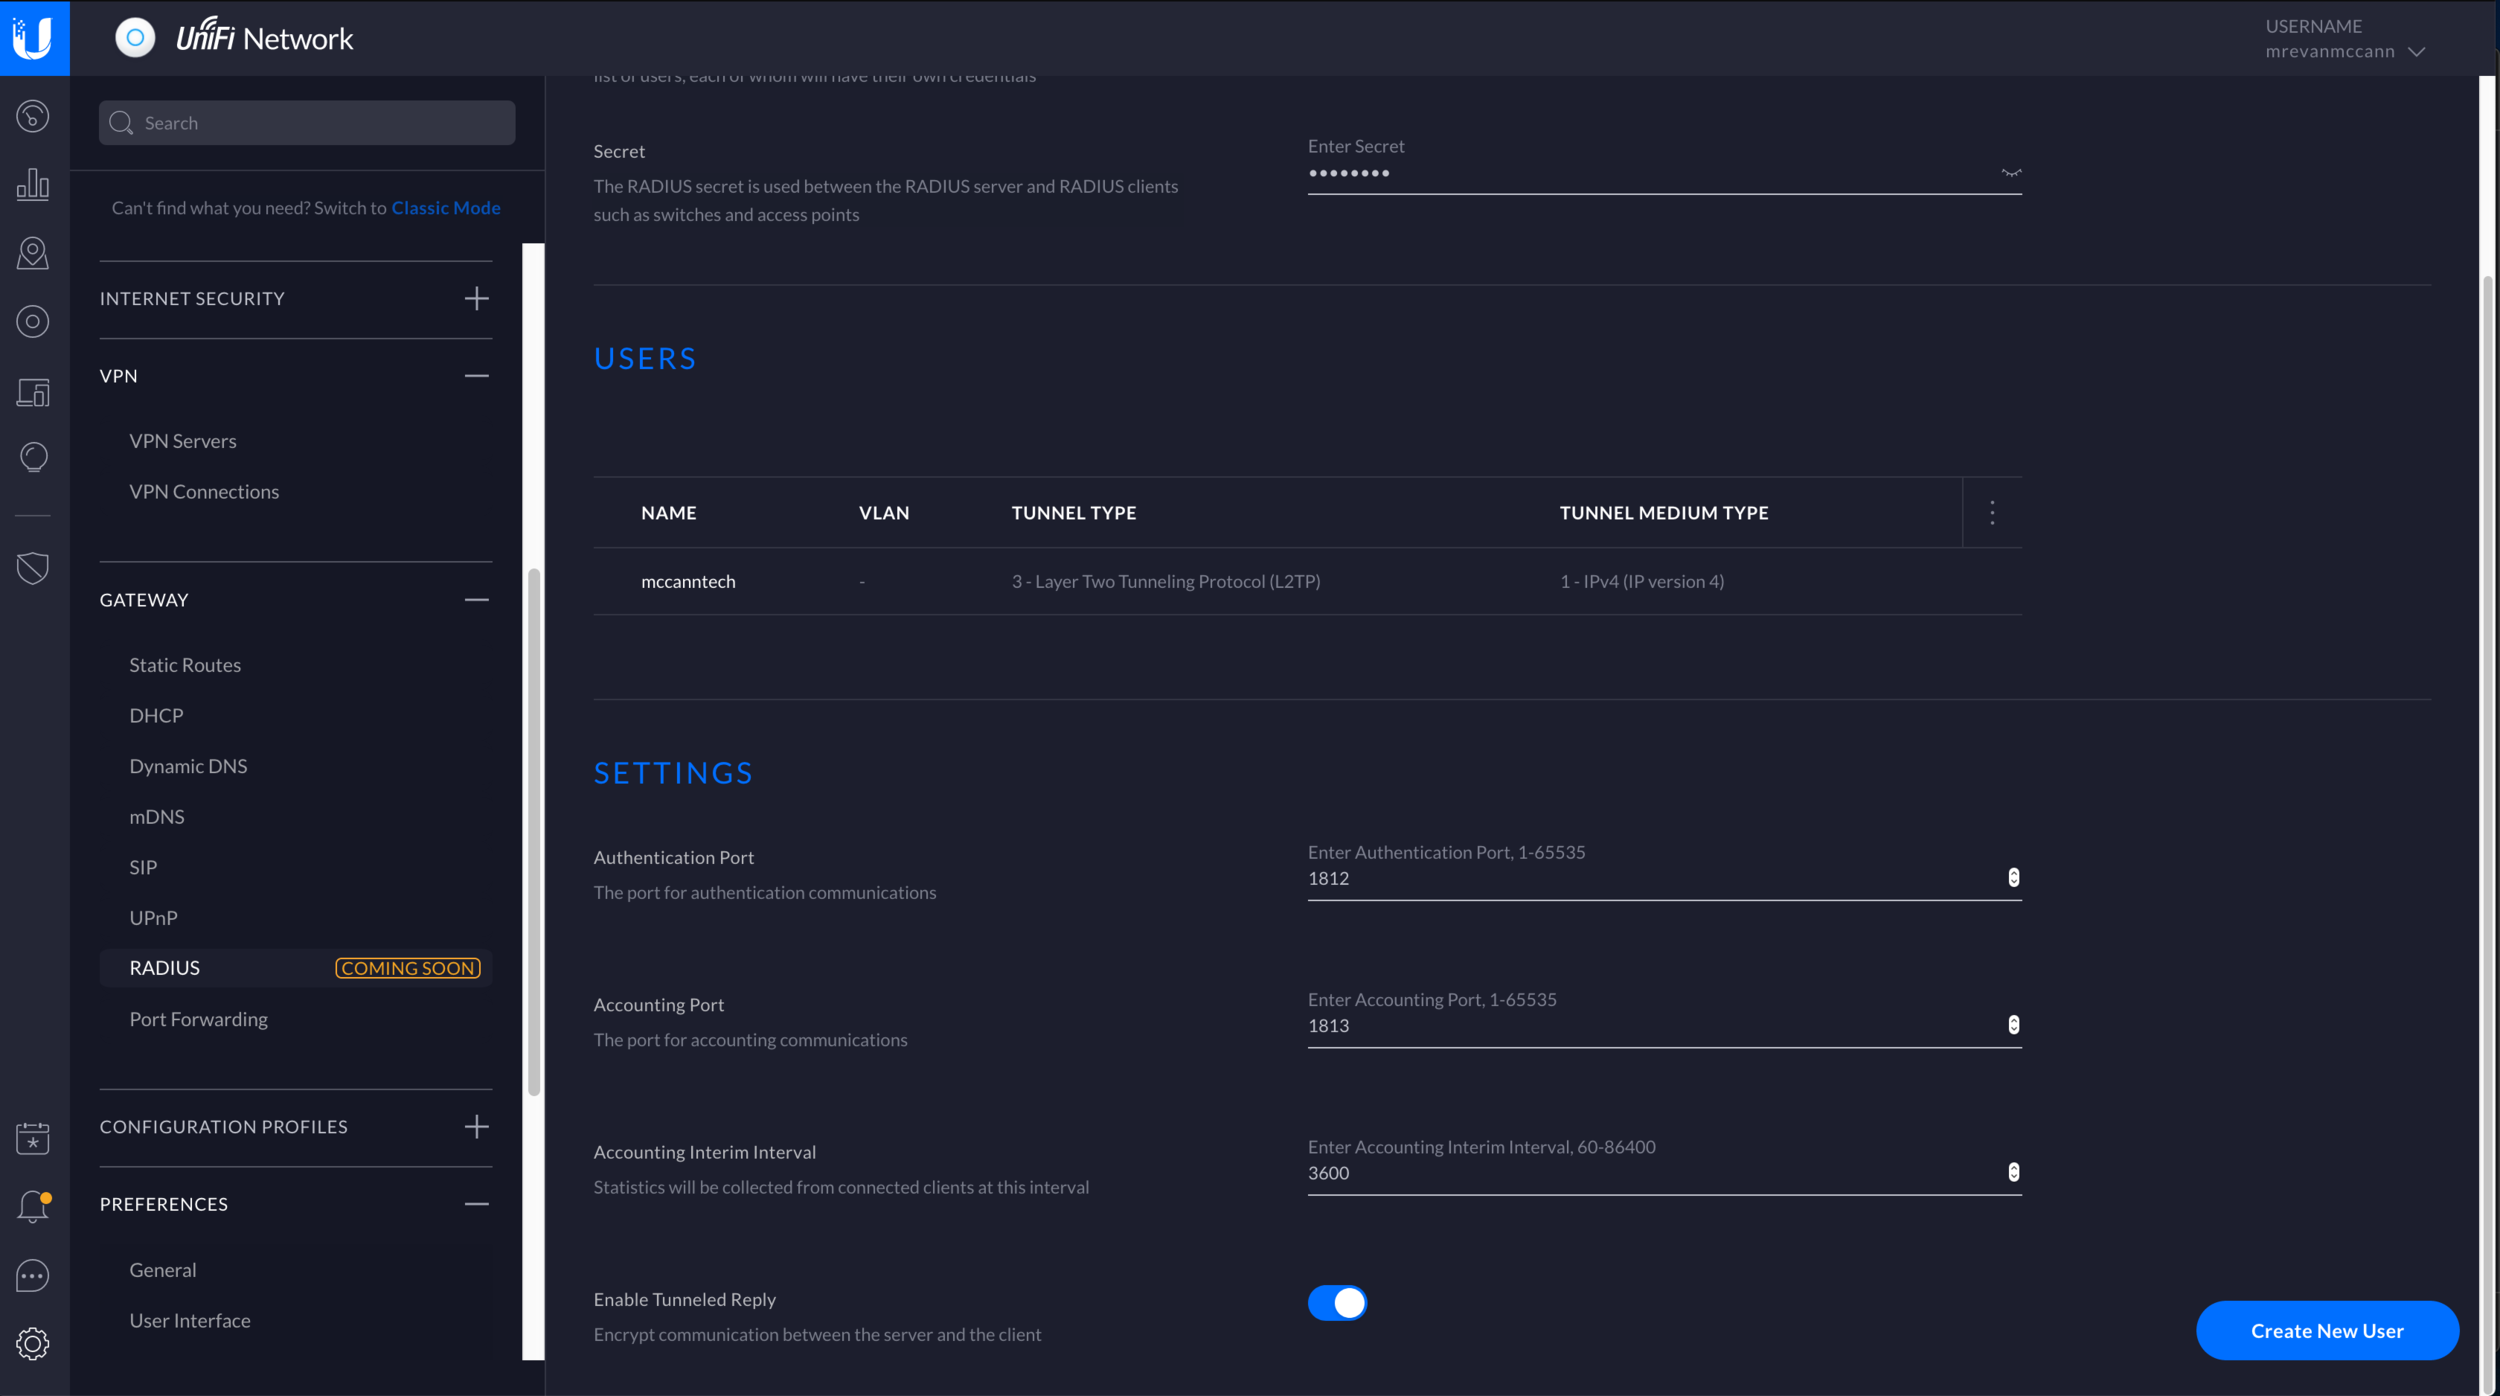Click the Accounting Interim Interval stepper

[x=2012, y=1173]
